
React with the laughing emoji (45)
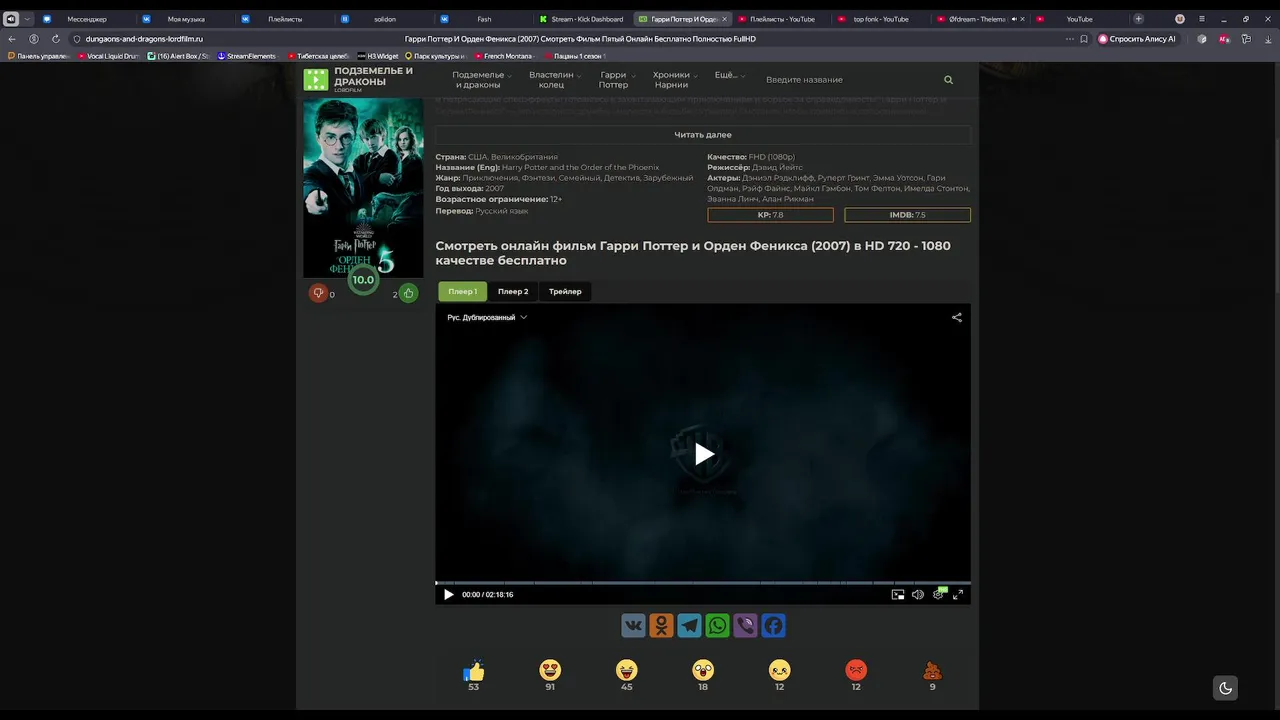tap(627, 670)
